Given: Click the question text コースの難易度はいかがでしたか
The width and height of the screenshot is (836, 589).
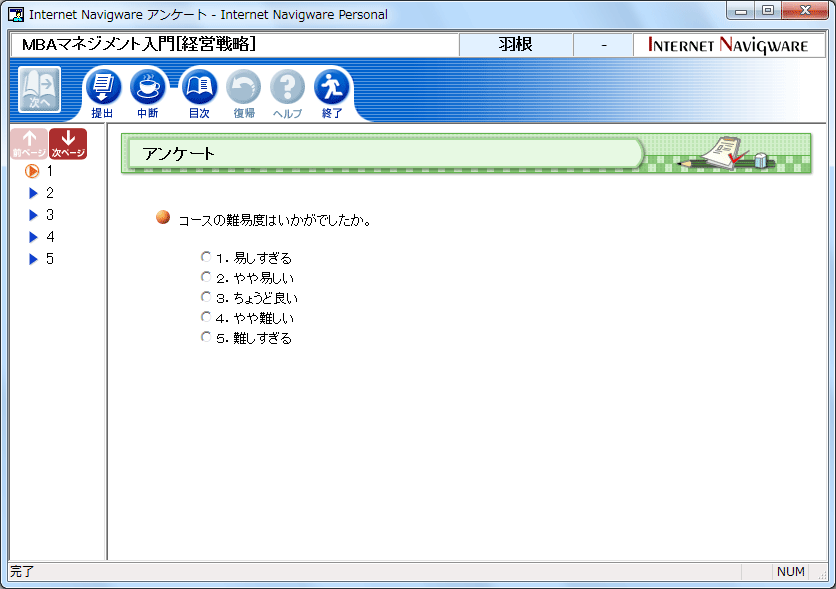Looking at the screenshot, I should 275,220.
